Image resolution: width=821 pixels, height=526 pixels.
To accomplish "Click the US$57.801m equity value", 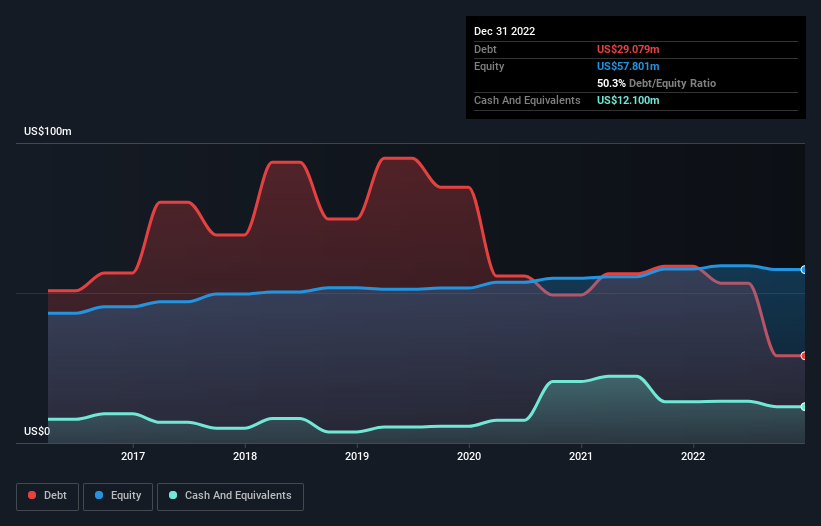I will [628, 66].
